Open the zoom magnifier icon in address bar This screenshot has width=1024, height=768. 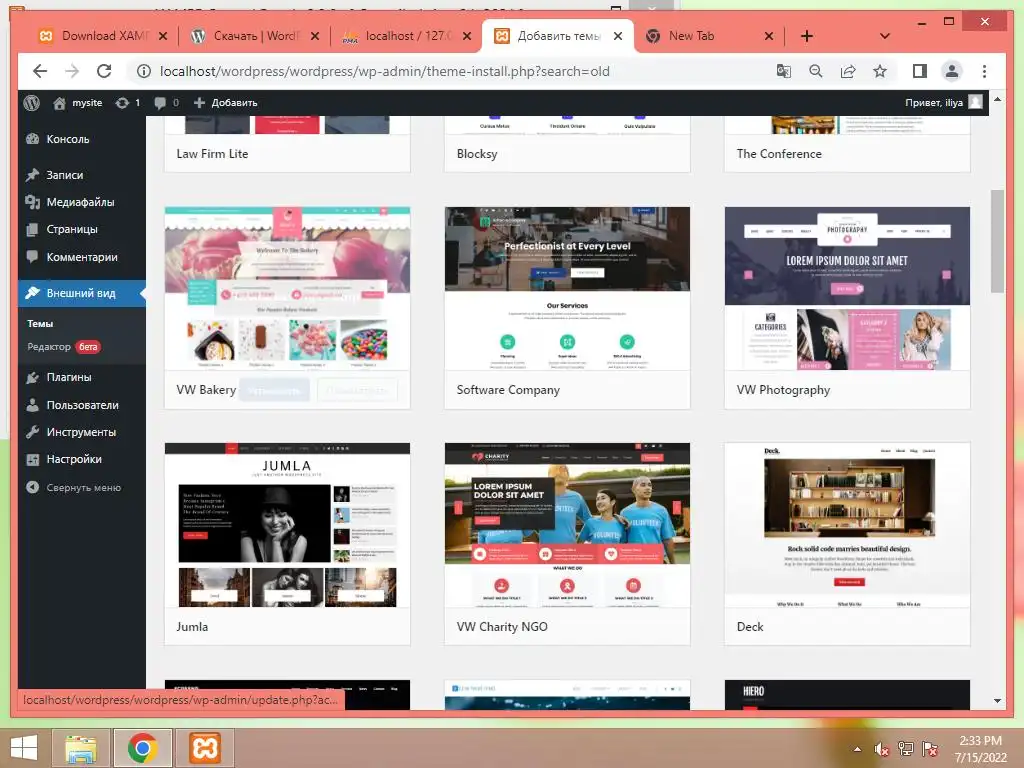[x=816, y=71]
